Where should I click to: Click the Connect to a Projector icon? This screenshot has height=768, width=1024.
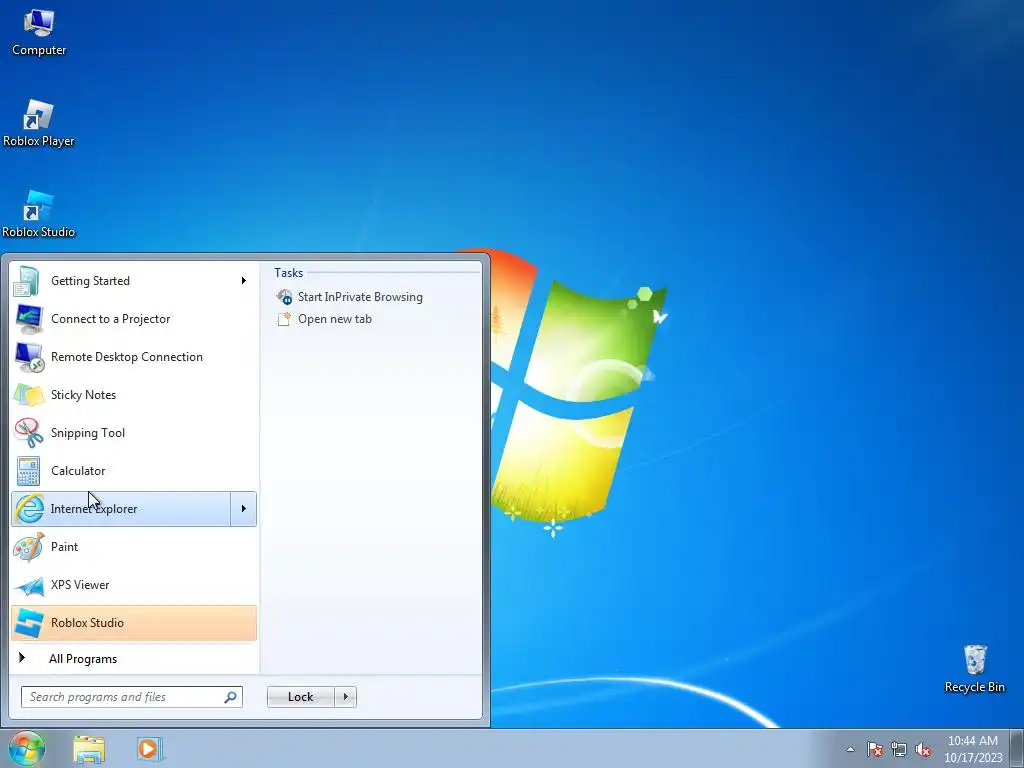[x=28, y=319]
